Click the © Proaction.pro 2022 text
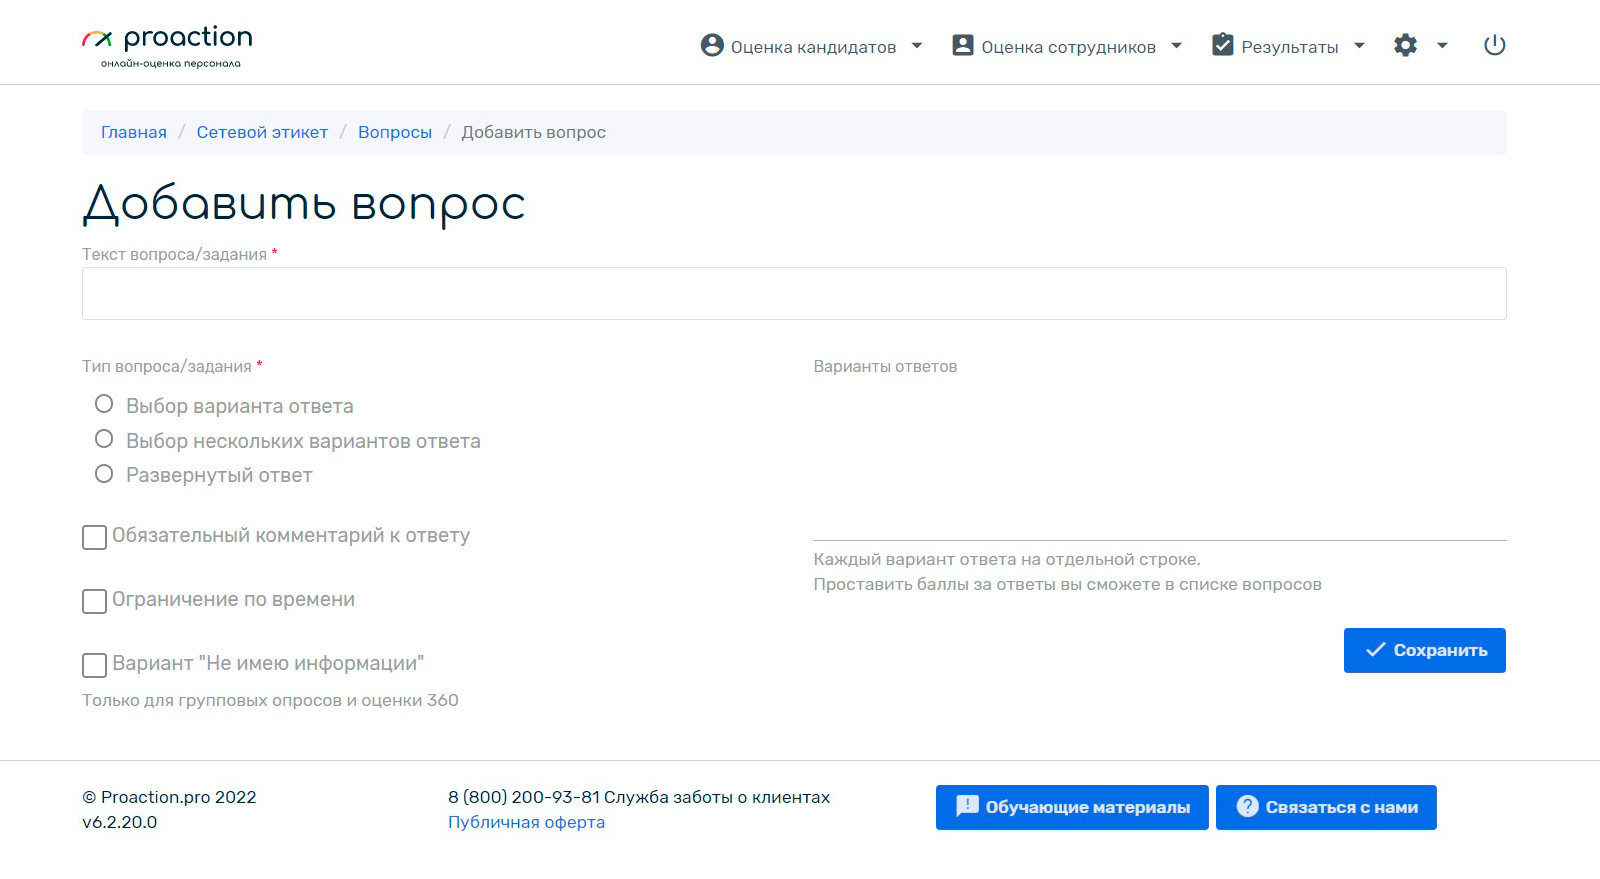This screenshot has height=879, width=1600. pos(169,797)
